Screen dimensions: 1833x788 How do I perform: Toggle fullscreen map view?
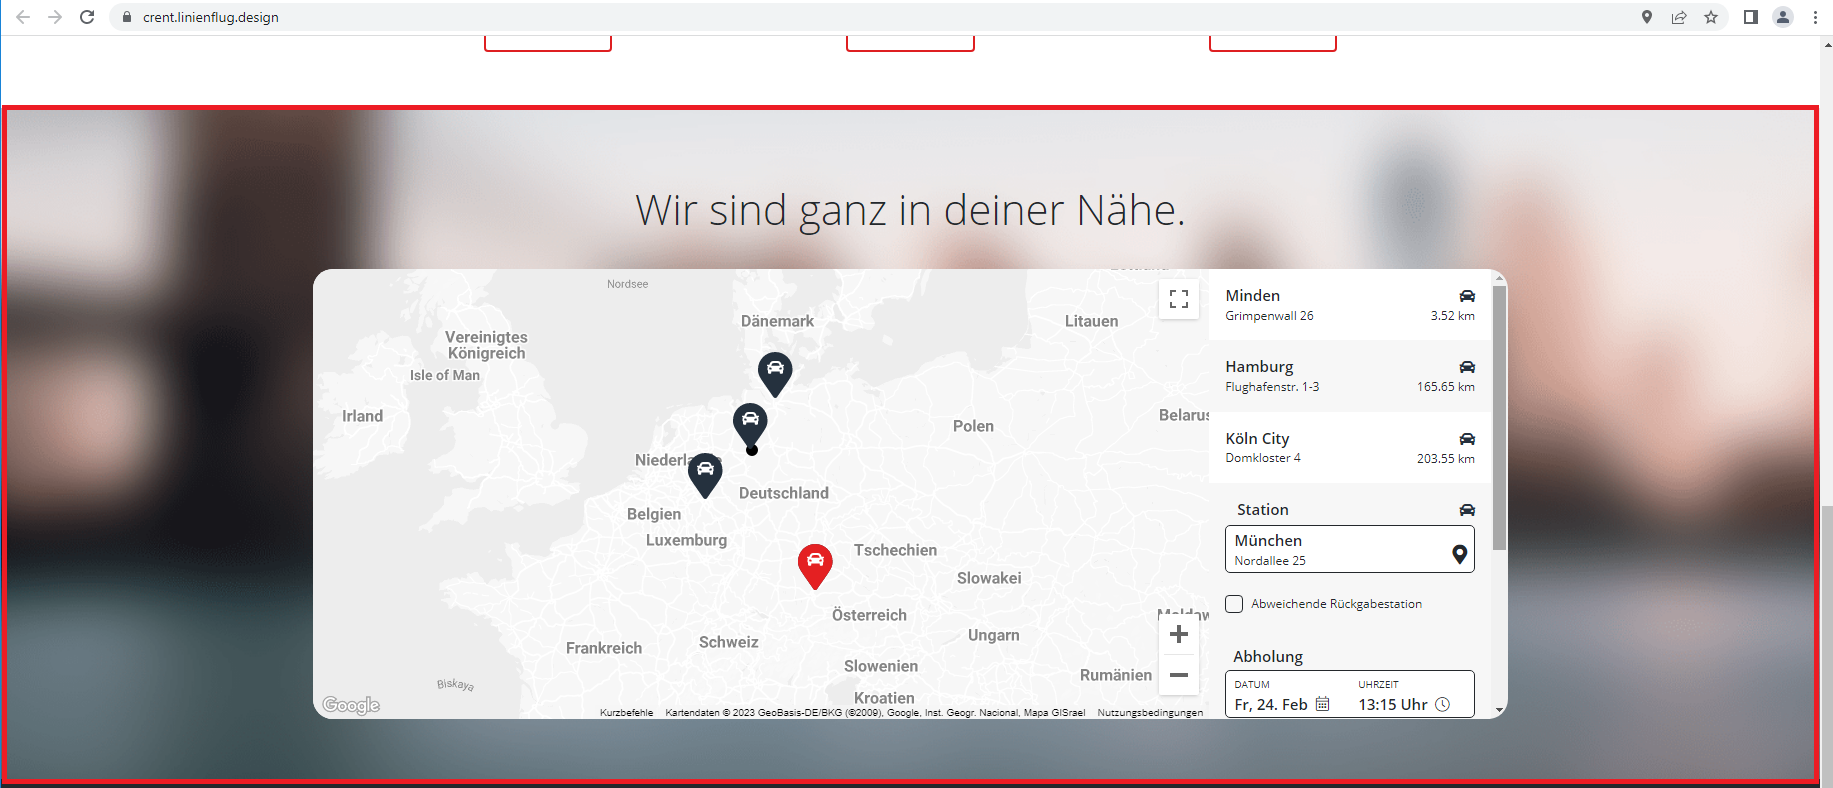[1179, 299]
